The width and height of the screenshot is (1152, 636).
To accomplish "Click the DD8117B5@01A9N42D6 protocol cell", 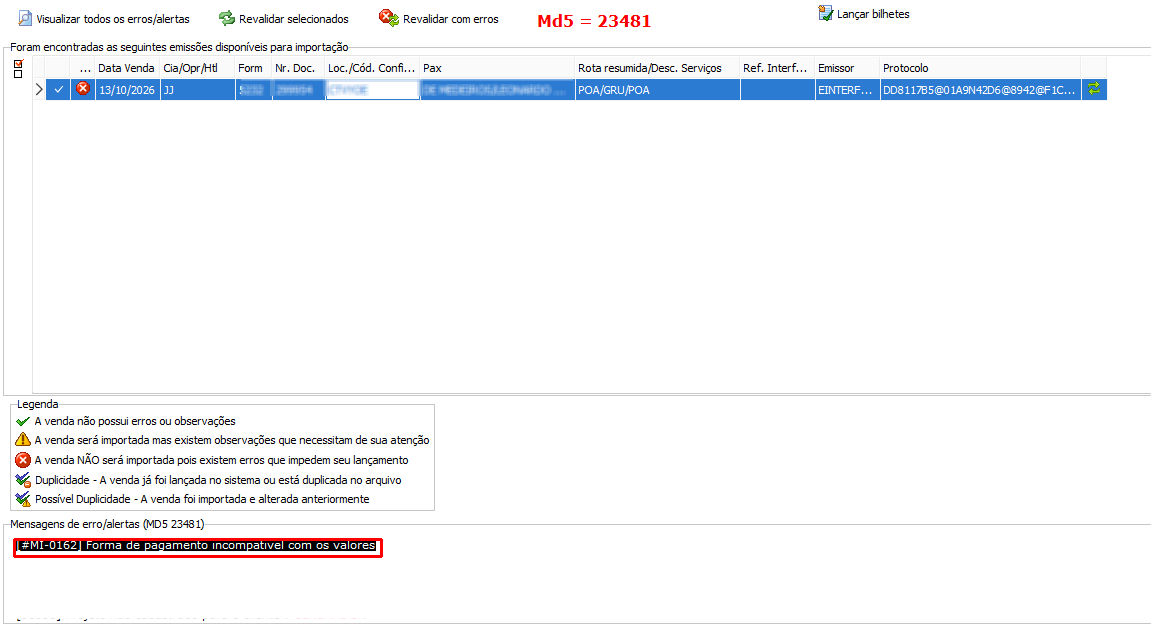I will click(x=980, y=90).
